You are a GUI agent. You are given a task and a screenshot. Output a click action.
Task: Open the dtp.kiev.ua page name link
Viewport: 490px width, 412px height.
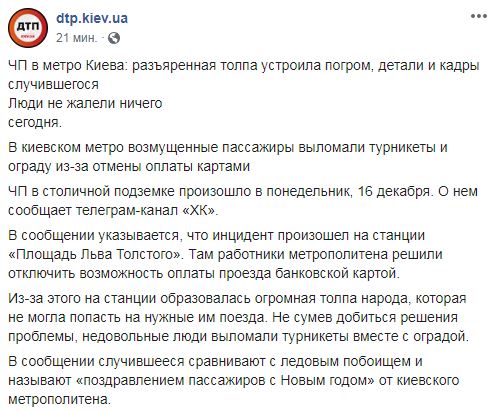(x=92, y=18)
